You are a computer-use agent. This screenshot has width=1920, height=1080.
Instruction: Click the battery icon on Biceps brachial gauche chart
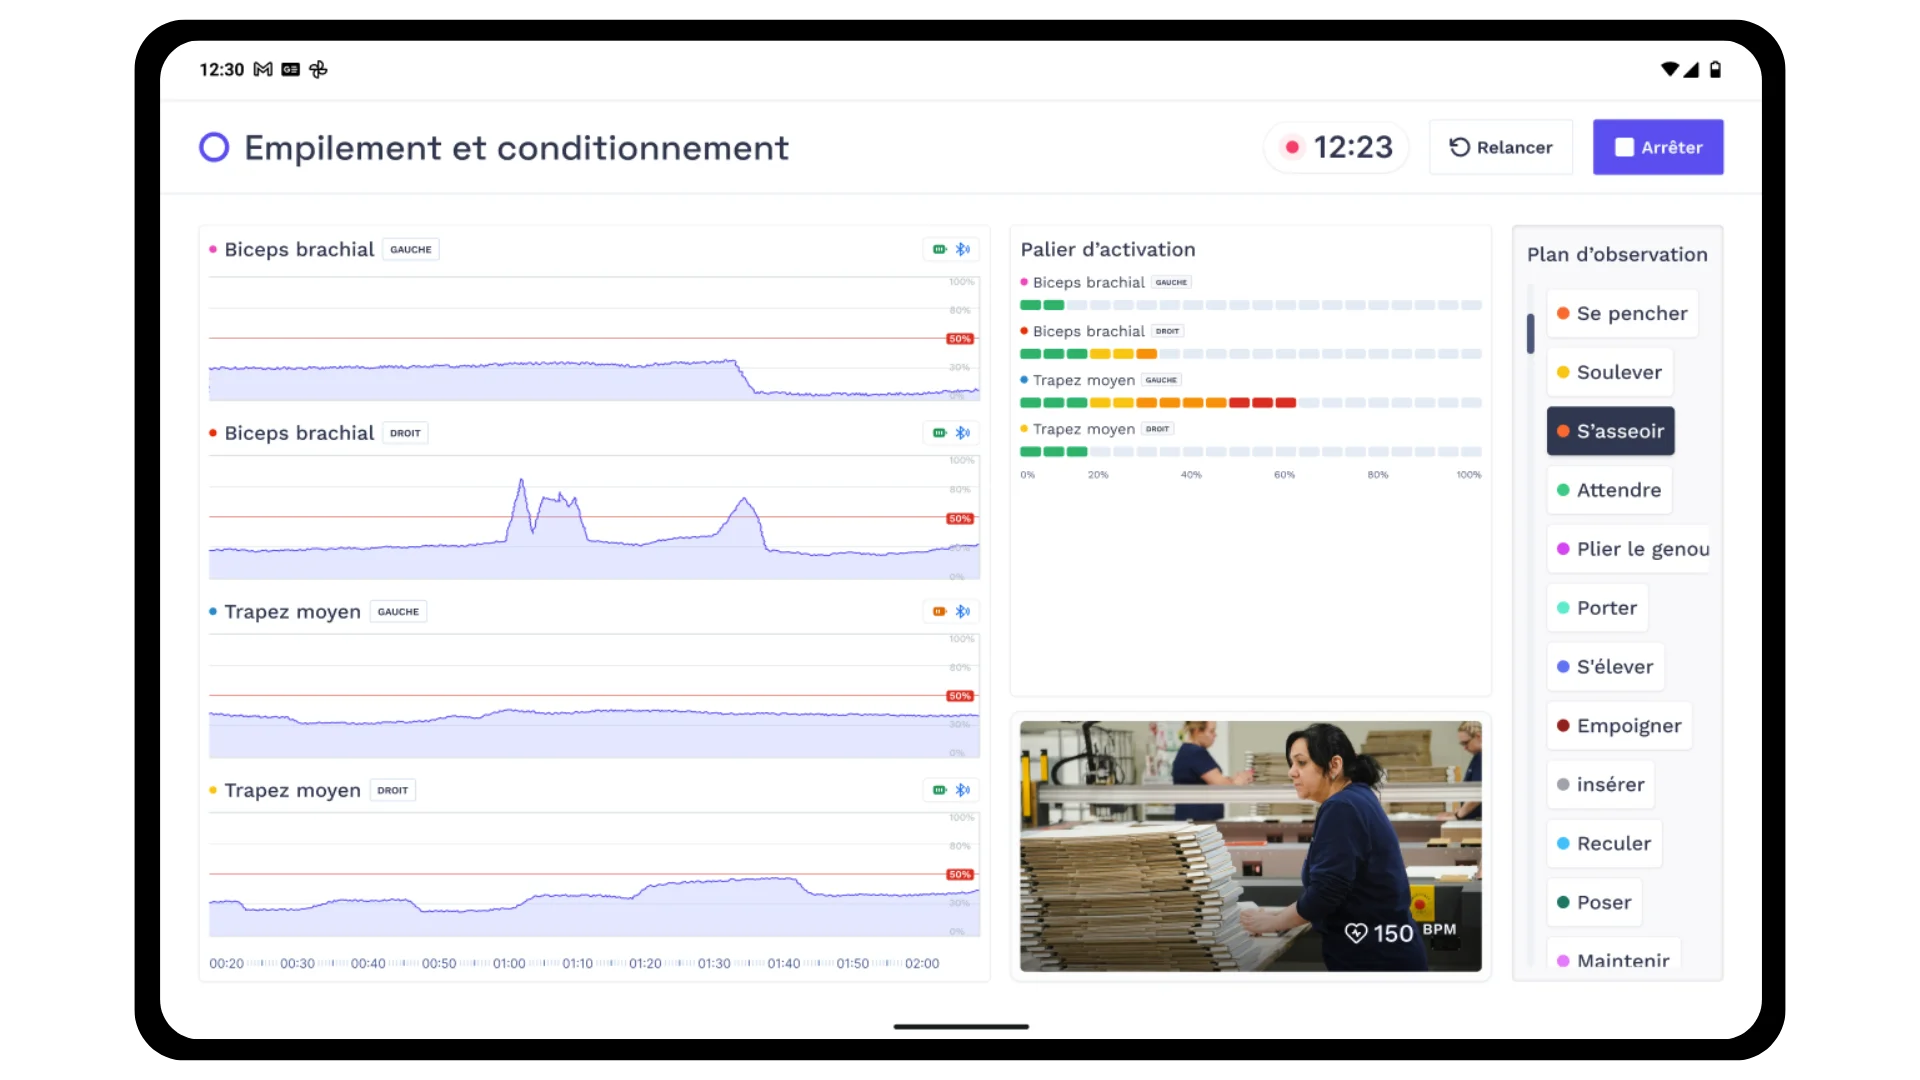(x=939, y=249)
